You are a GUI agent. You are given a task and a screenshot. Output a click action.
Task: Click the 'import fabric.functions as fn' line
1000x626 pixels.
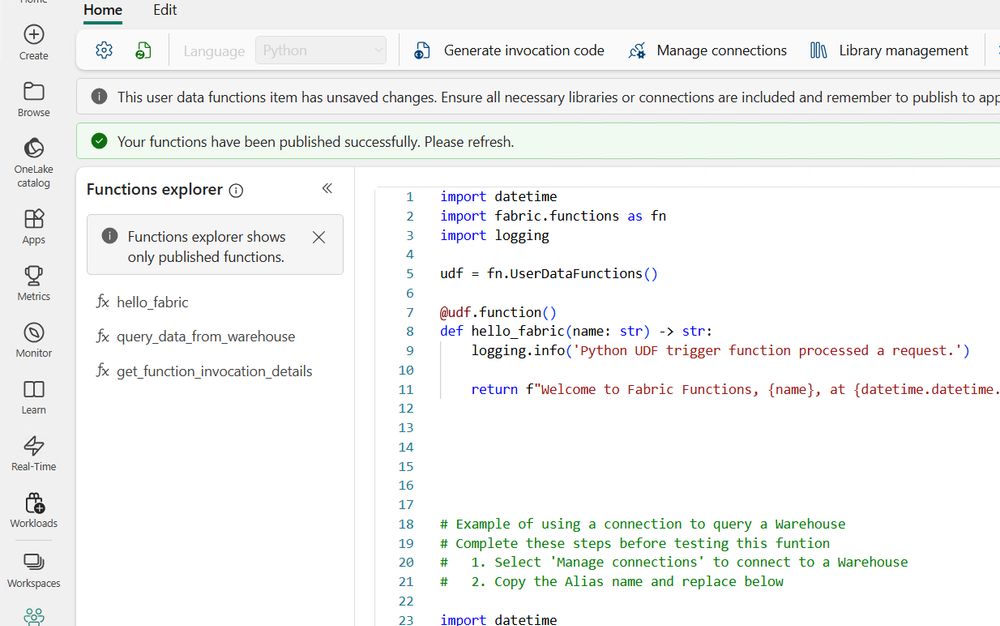click(x=553, y=216)
